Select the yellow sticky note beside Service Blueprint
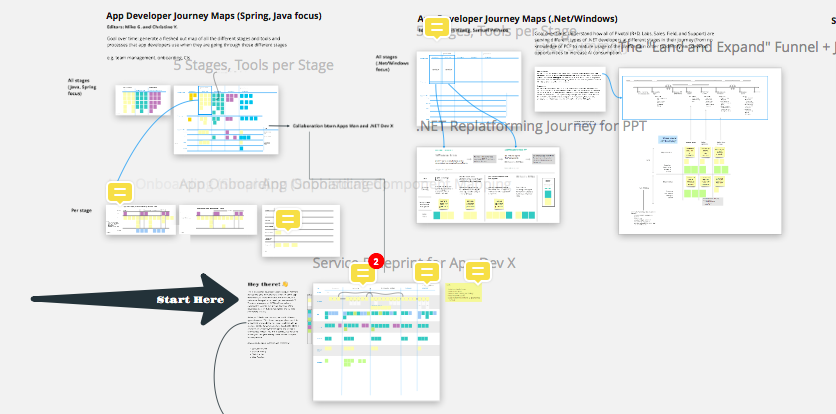The height and width of the screenshot is (414, 836). tap(464, 292)
